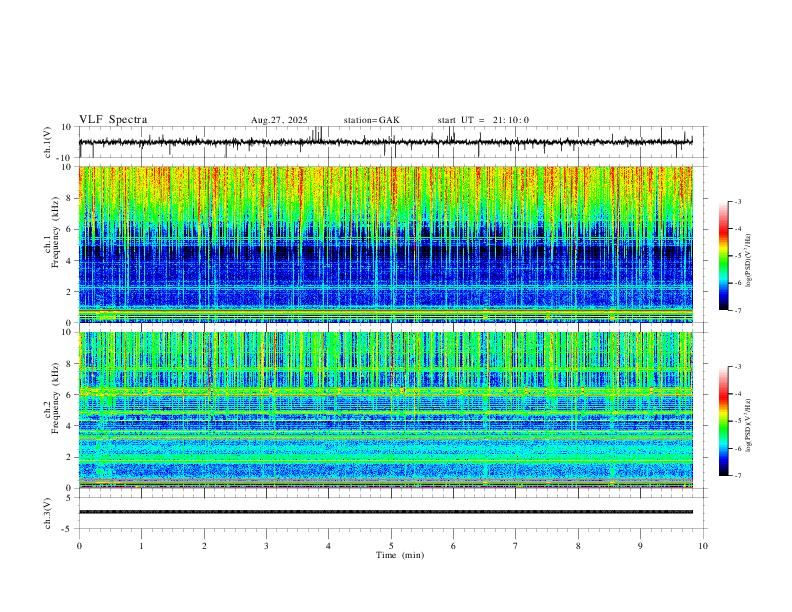
Task: Click the ch.1 frequency axis tick "8"
Action: [70, 198]
